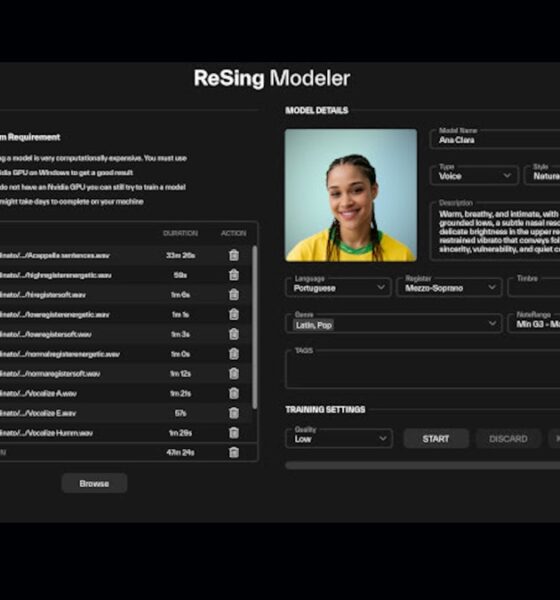Click the Browse button to add files
The image size is (560, 600).
click(x=94, y=483)
